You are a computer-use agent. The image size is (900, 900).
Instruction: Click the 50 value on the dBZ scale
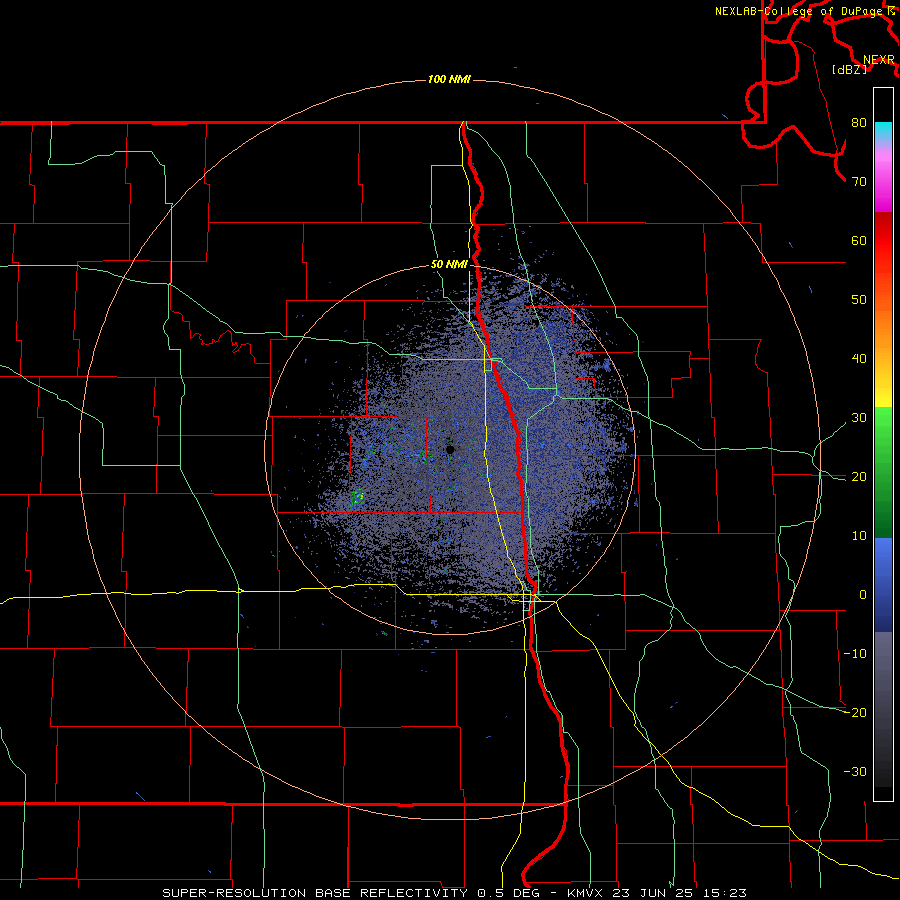859,300
